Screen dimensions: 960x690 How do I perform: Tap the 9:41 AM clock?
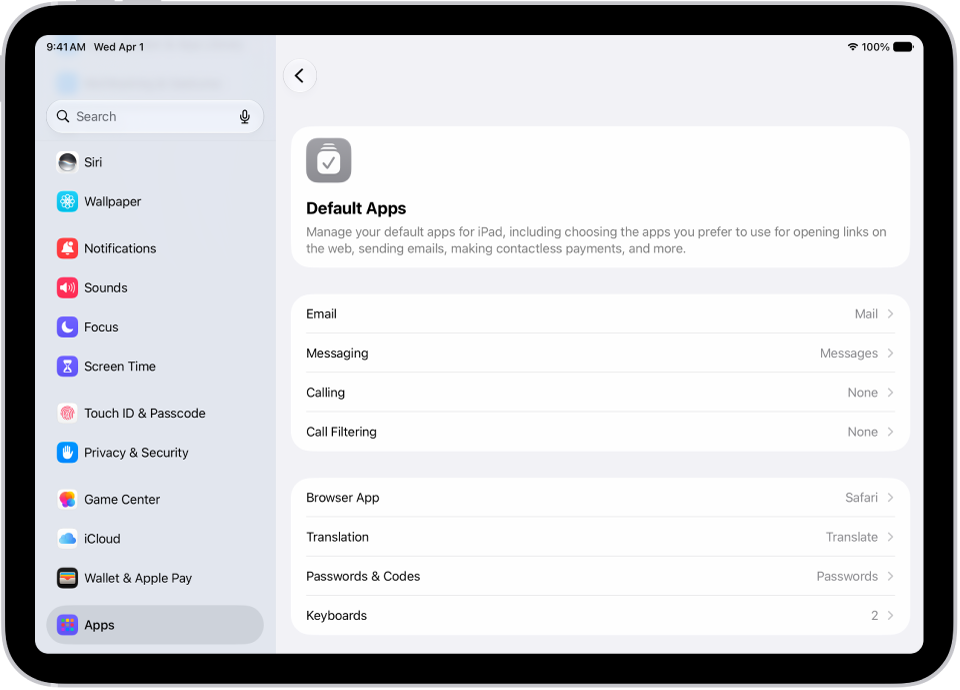(66, 47)
